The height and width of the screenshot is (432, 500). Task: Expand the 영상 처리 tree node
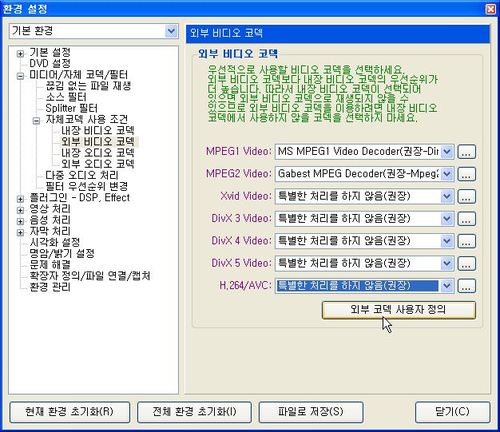tap(20, 210)
